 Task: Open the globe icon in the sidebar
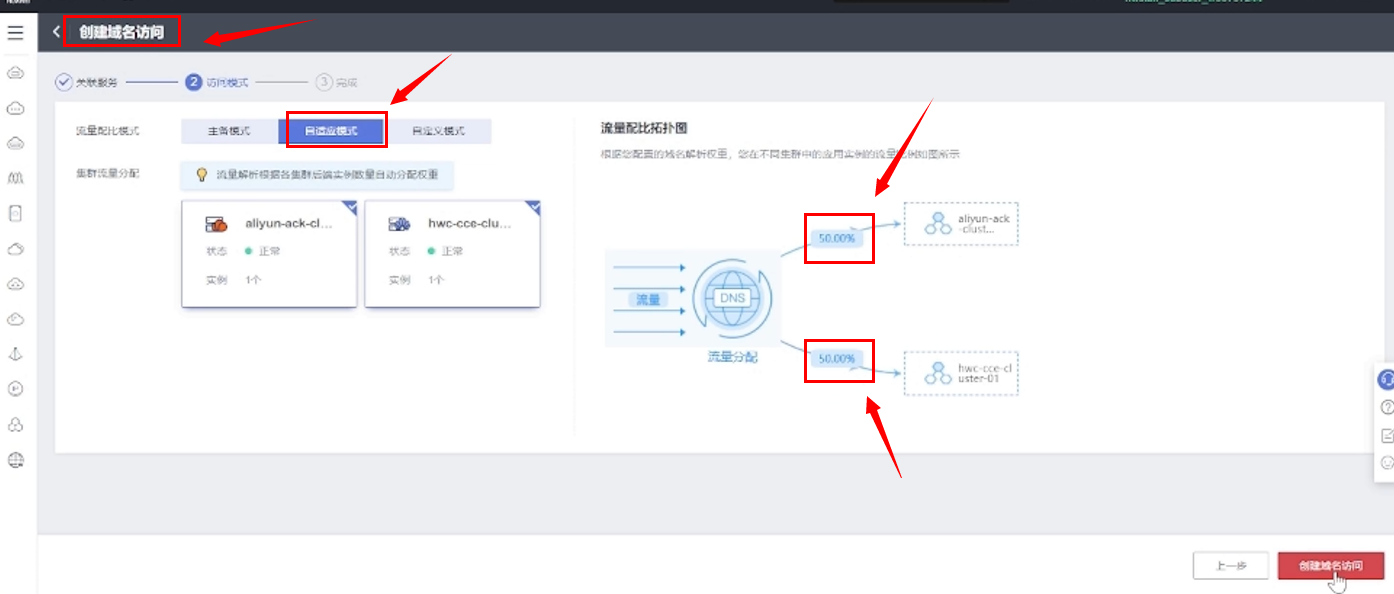15,460
